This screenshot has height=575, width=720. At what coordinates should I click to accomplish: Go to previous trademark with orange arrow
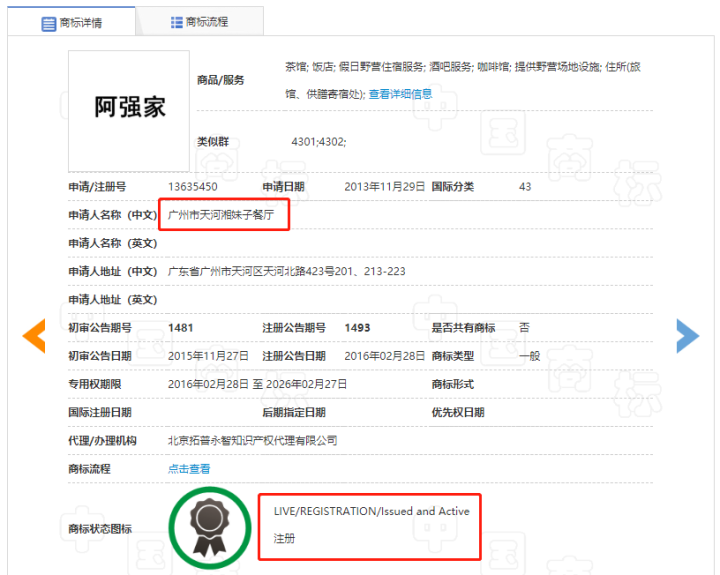[34, 336]
